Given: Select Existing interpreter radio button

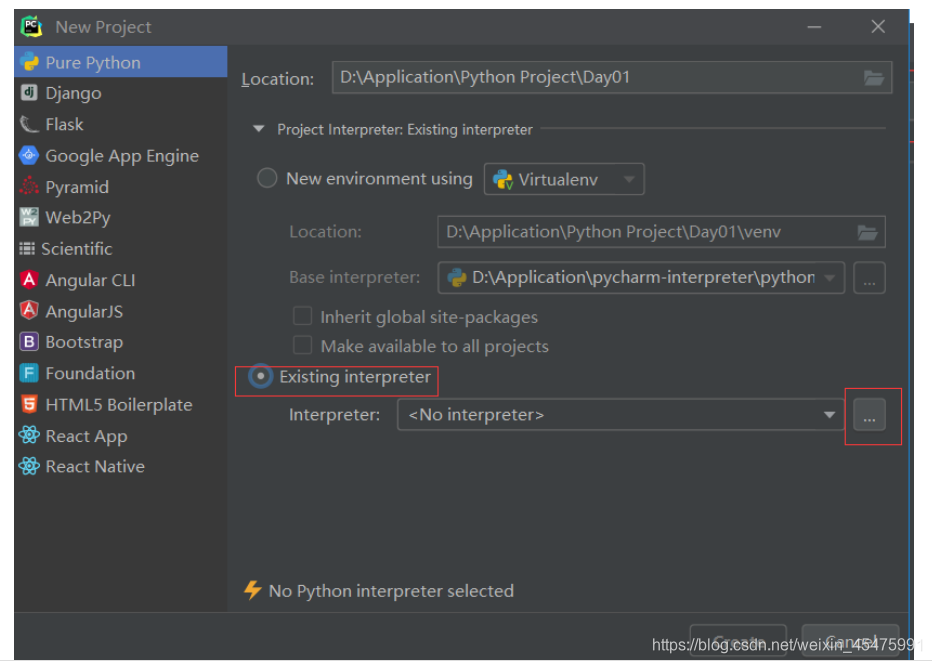Looking at the screenshot, I should coord(260,376).
